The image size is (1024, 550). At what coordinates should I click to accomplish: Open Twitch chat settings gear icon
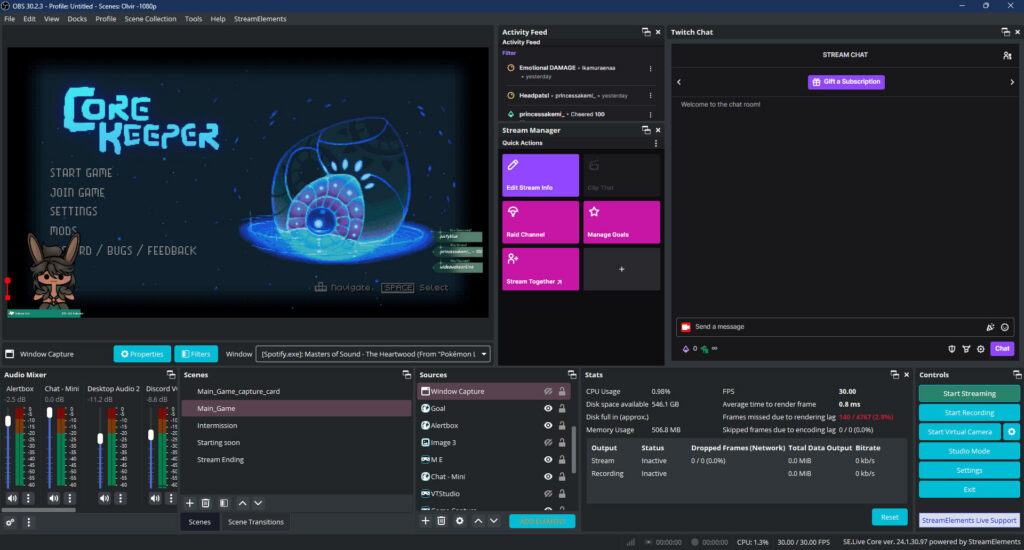click(x=981, y=349)
